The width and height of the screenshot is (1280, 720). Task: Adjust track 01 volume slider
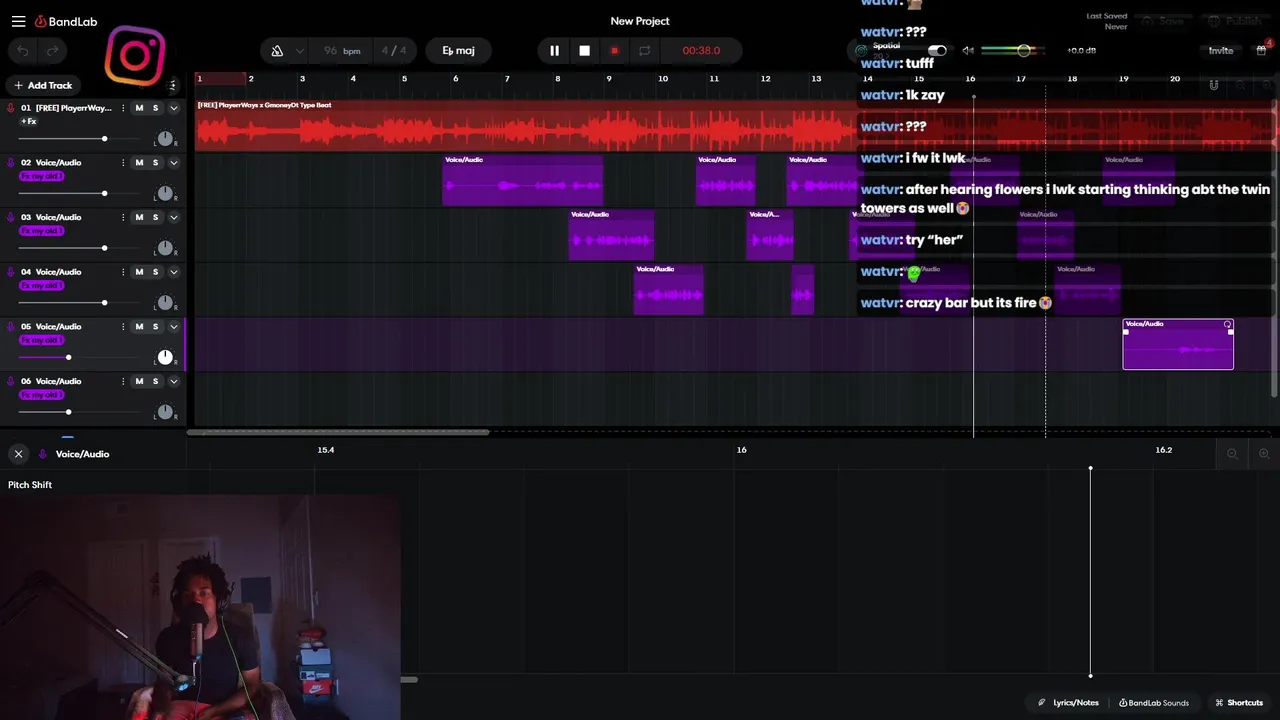click(x=104, y=139)
